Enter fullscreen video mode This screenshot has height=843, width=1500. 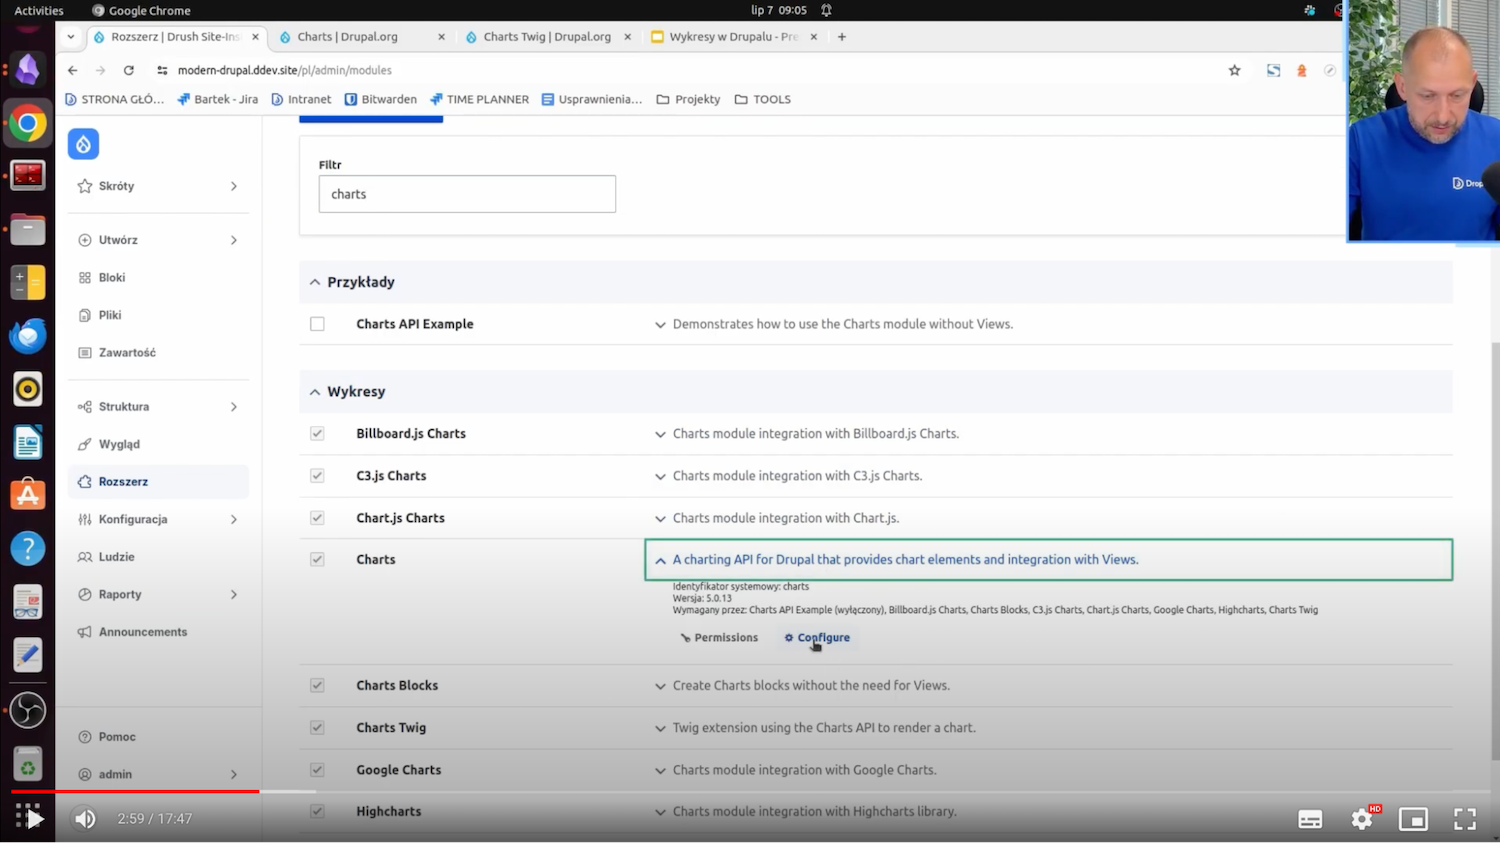pos(1465,819)
